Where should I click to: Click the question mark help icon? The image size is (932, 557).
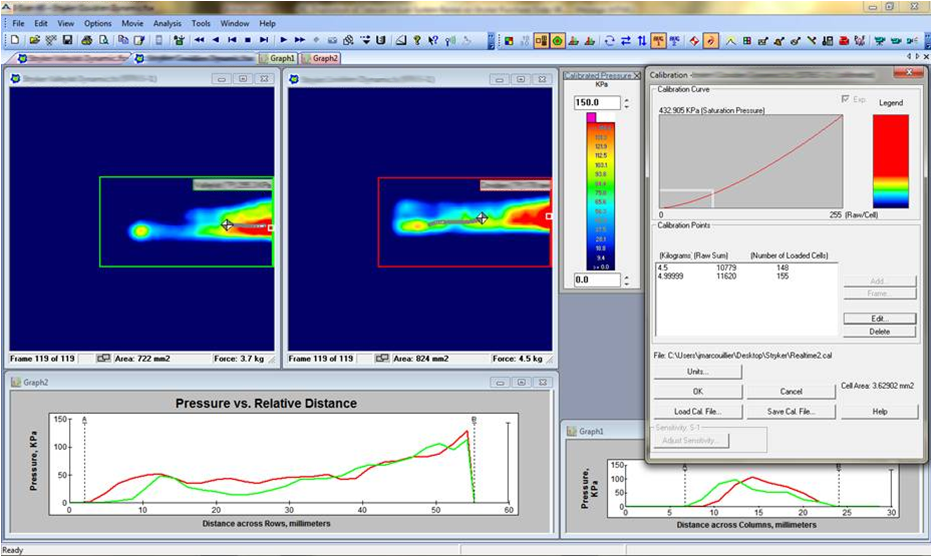tap(416, 40)
